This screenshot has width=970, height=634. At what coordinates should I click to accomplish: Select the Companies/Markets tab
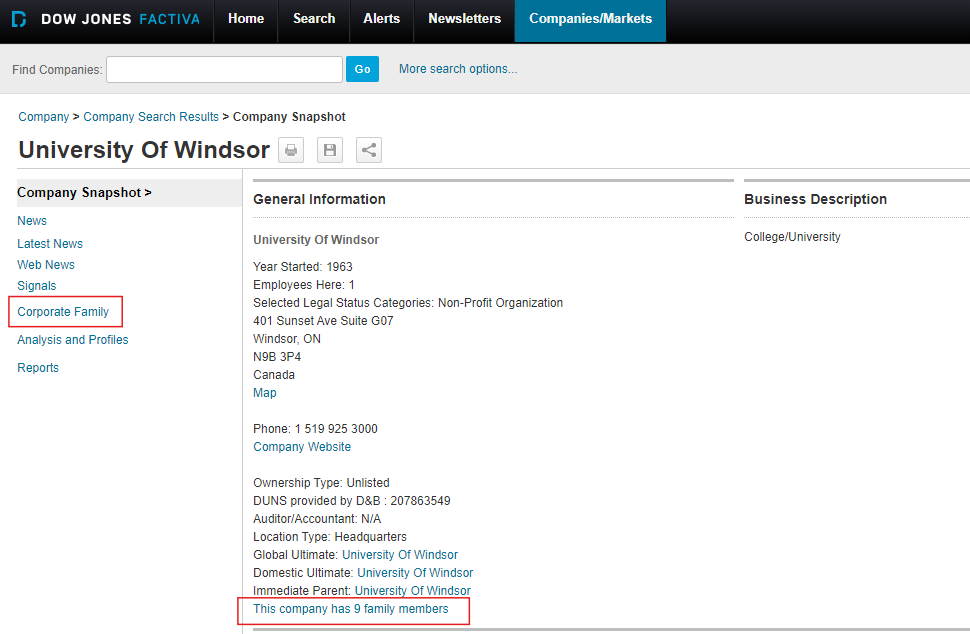coord(590,19)
